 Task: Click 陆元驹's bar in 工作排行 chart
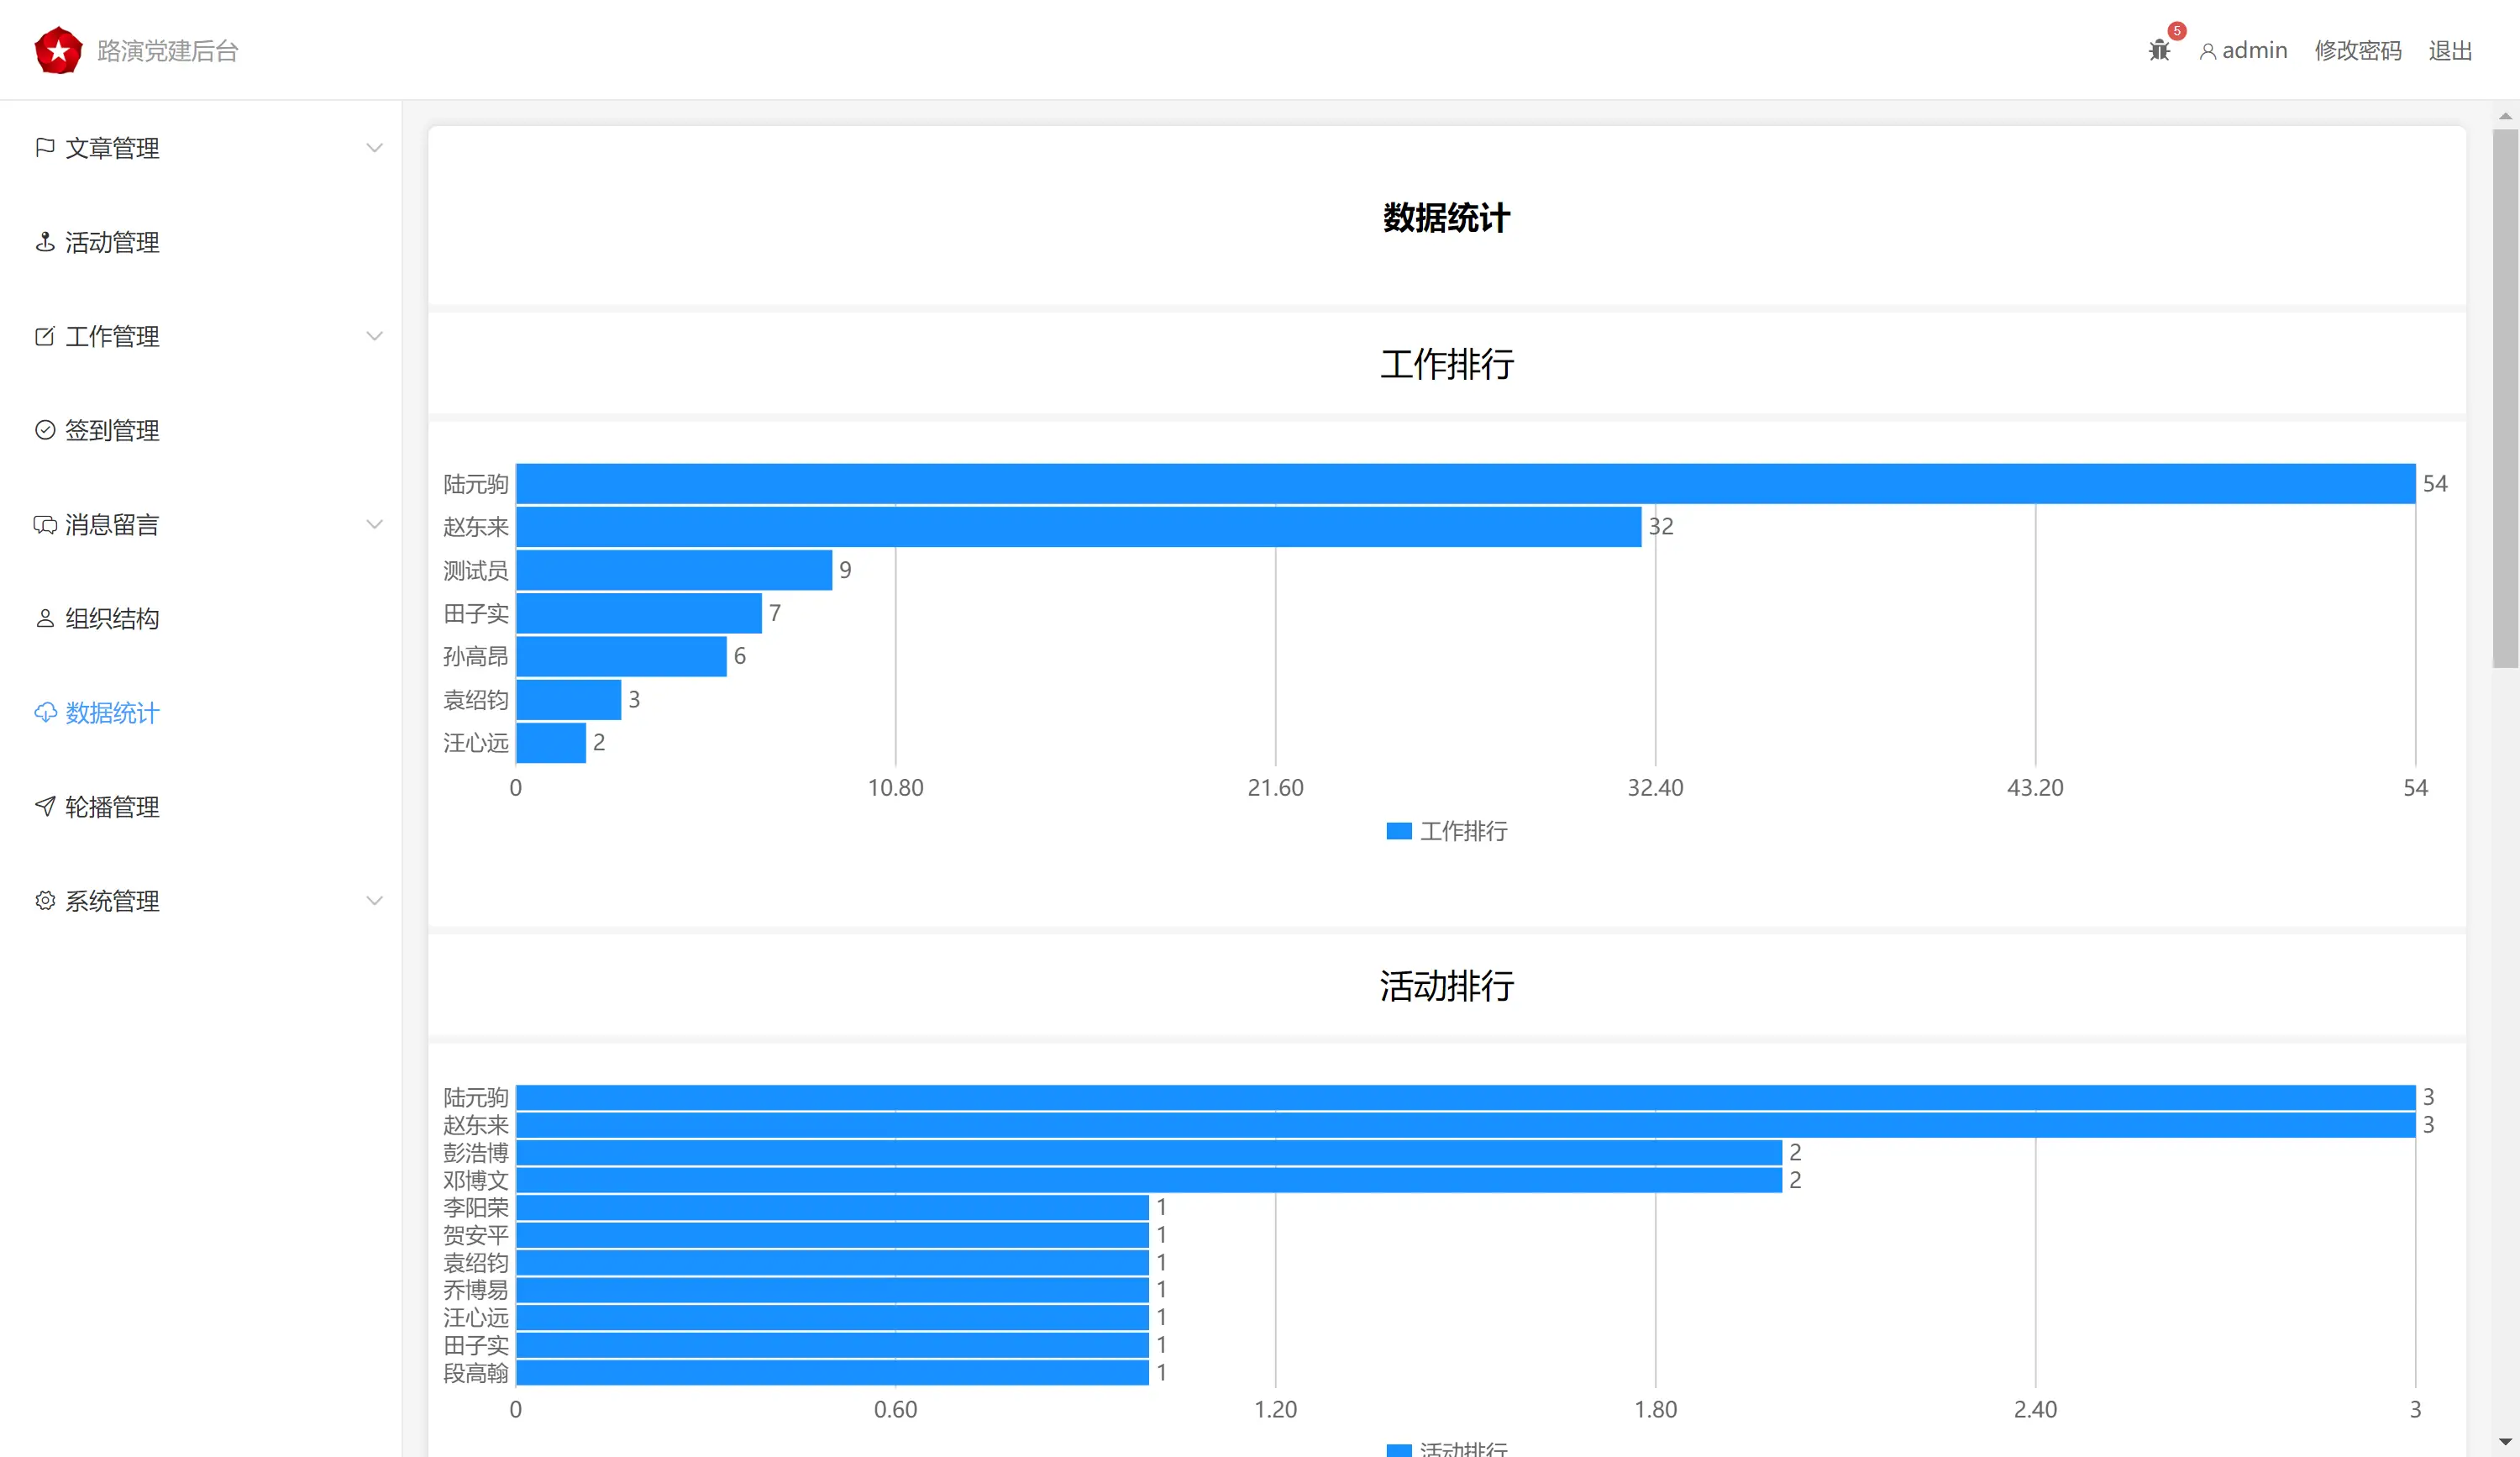point(1465,483)
